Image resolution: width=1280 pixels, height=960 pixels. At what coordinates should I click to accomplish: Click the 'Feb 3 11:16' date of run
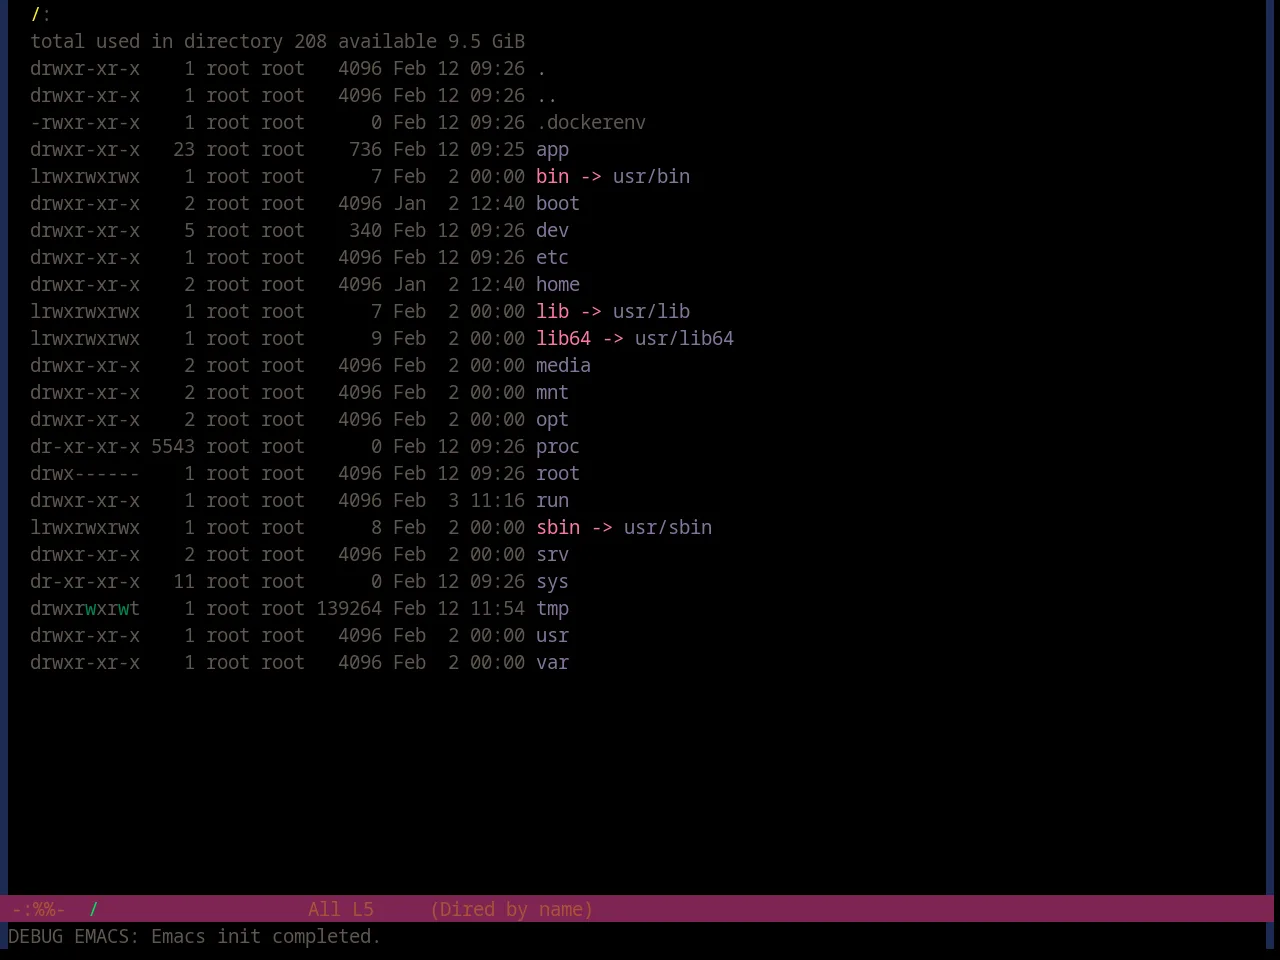coord(459,501)
